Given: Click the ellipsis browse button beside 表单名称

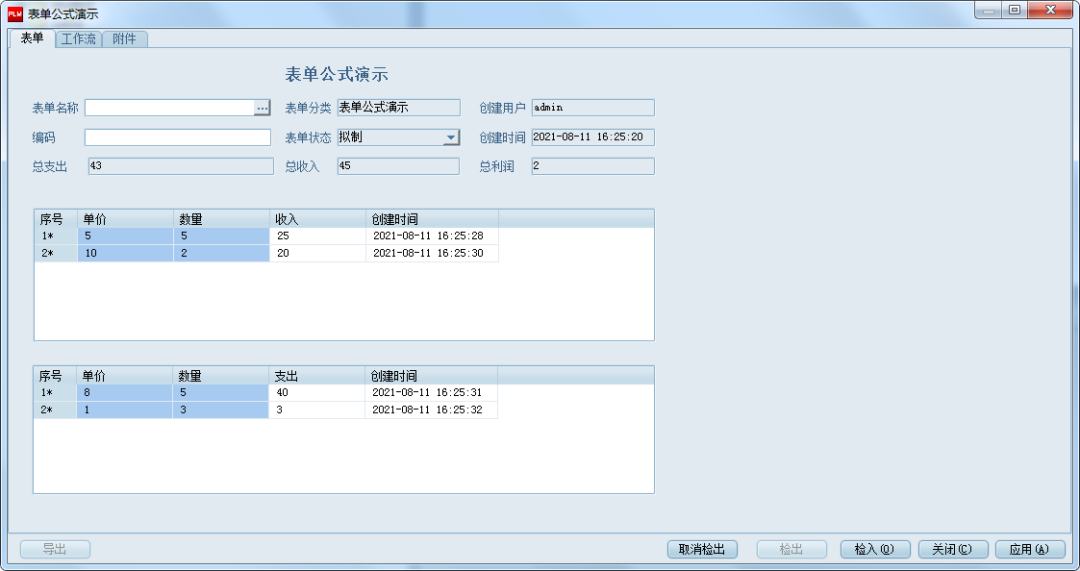Looking at the screenshot, I should click(x=263, y=108).
